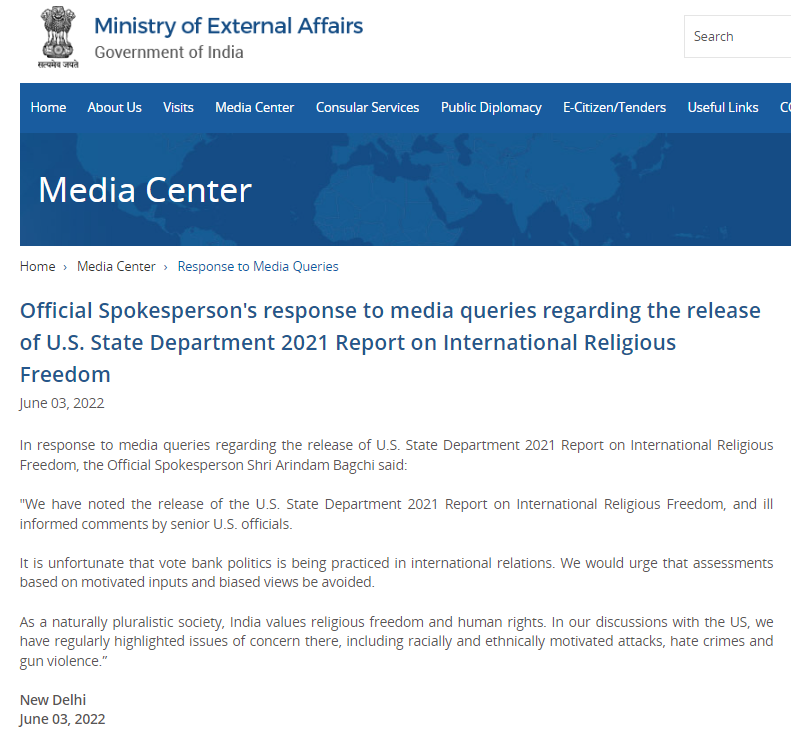This screenshot has width=791, height=744.
Task: Click the press release headline
Action: 390,342
